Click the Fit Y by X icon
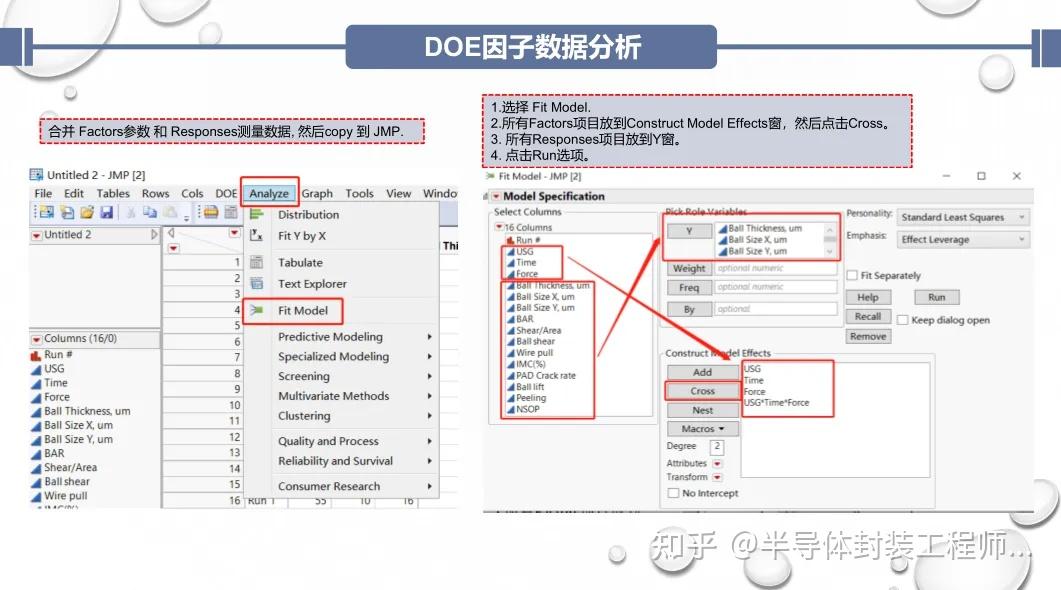This screenshot has width=1061, height=590. coord(257,234)
